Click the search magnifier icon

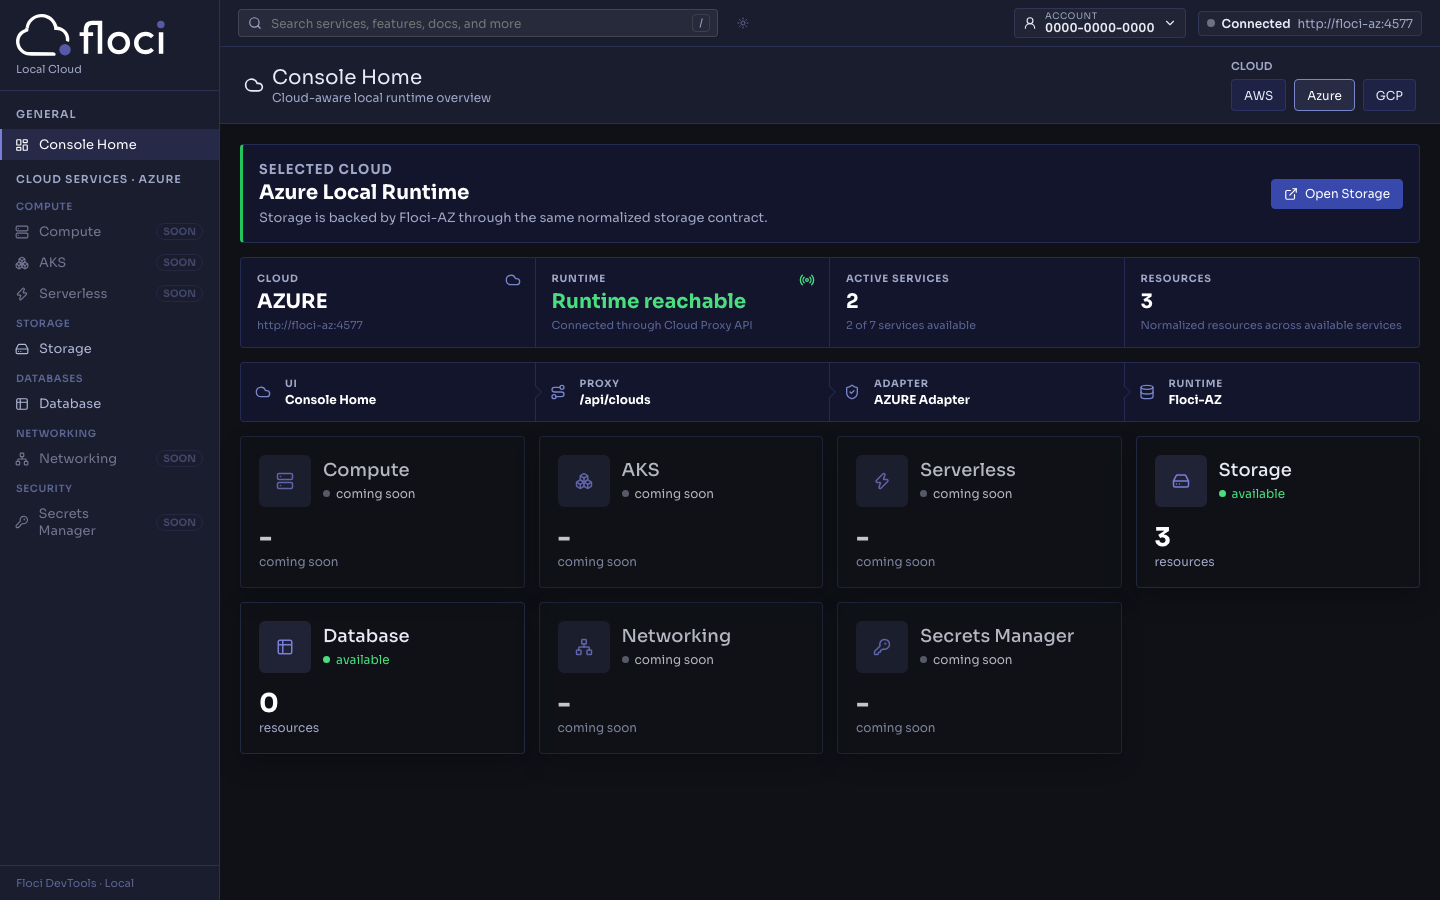pyautogui.click(x=255, y=23)
